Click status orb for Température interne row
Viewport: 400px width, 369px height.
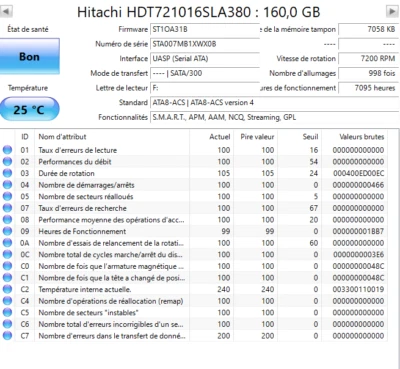[x=7, y=289]
